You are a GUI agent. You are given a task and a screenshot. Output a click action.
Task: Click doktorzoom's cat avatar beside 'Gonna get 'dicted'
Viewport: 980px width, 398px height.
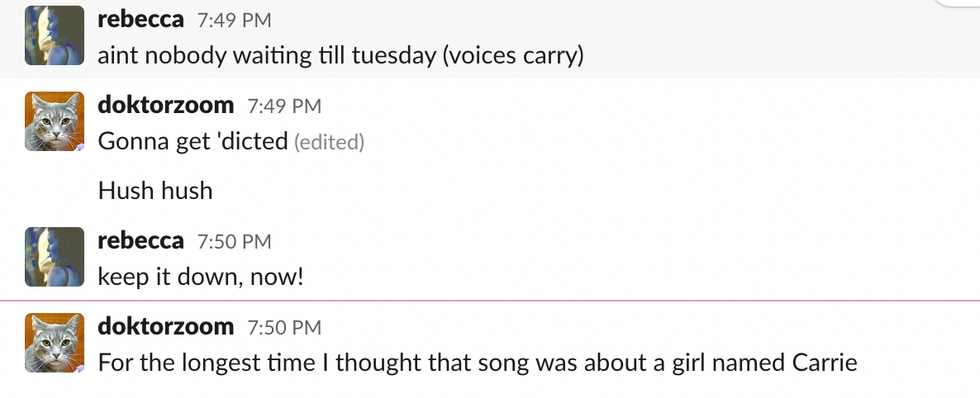click(x=54, y=121)
